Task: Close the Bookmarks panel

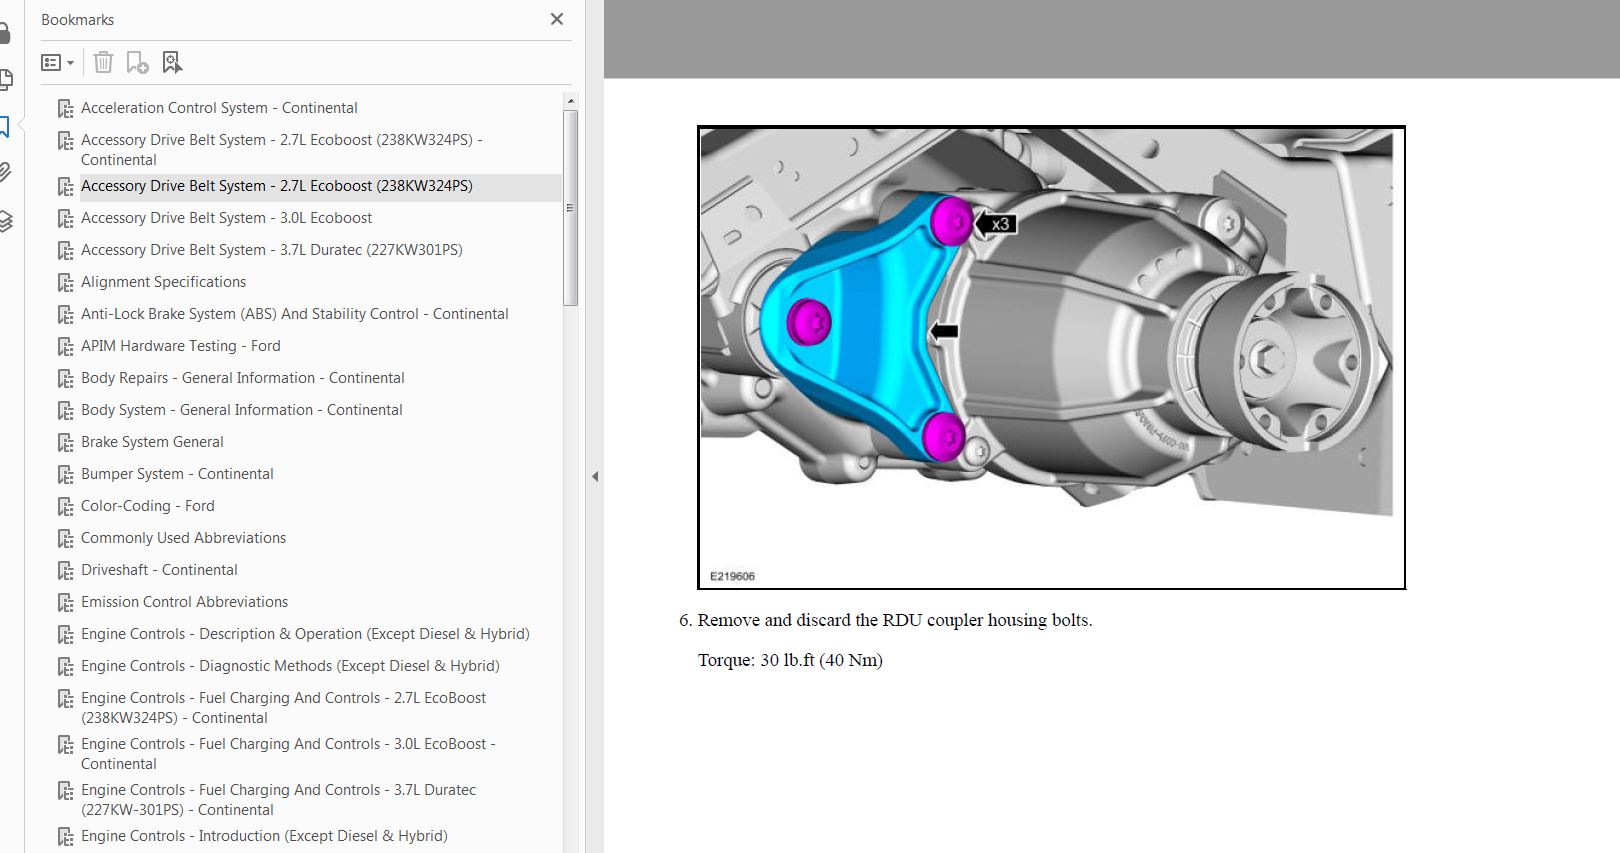Action: tap(557, 19)
